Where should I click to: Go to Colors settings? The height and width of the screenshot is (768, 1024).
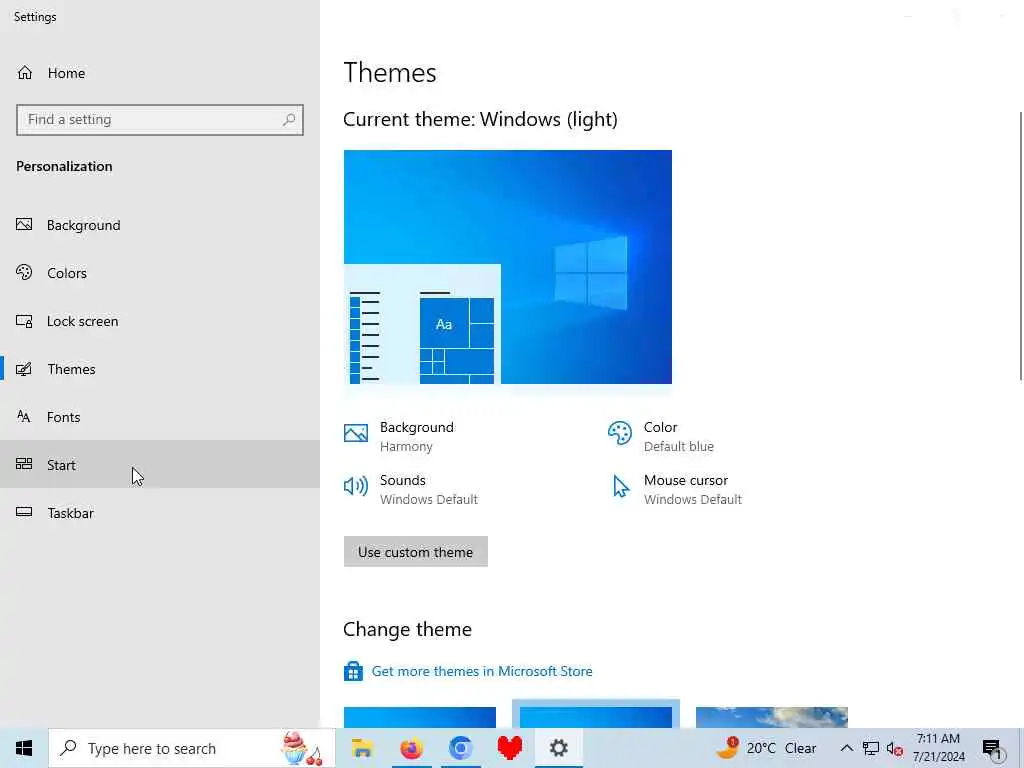(160, 273)
